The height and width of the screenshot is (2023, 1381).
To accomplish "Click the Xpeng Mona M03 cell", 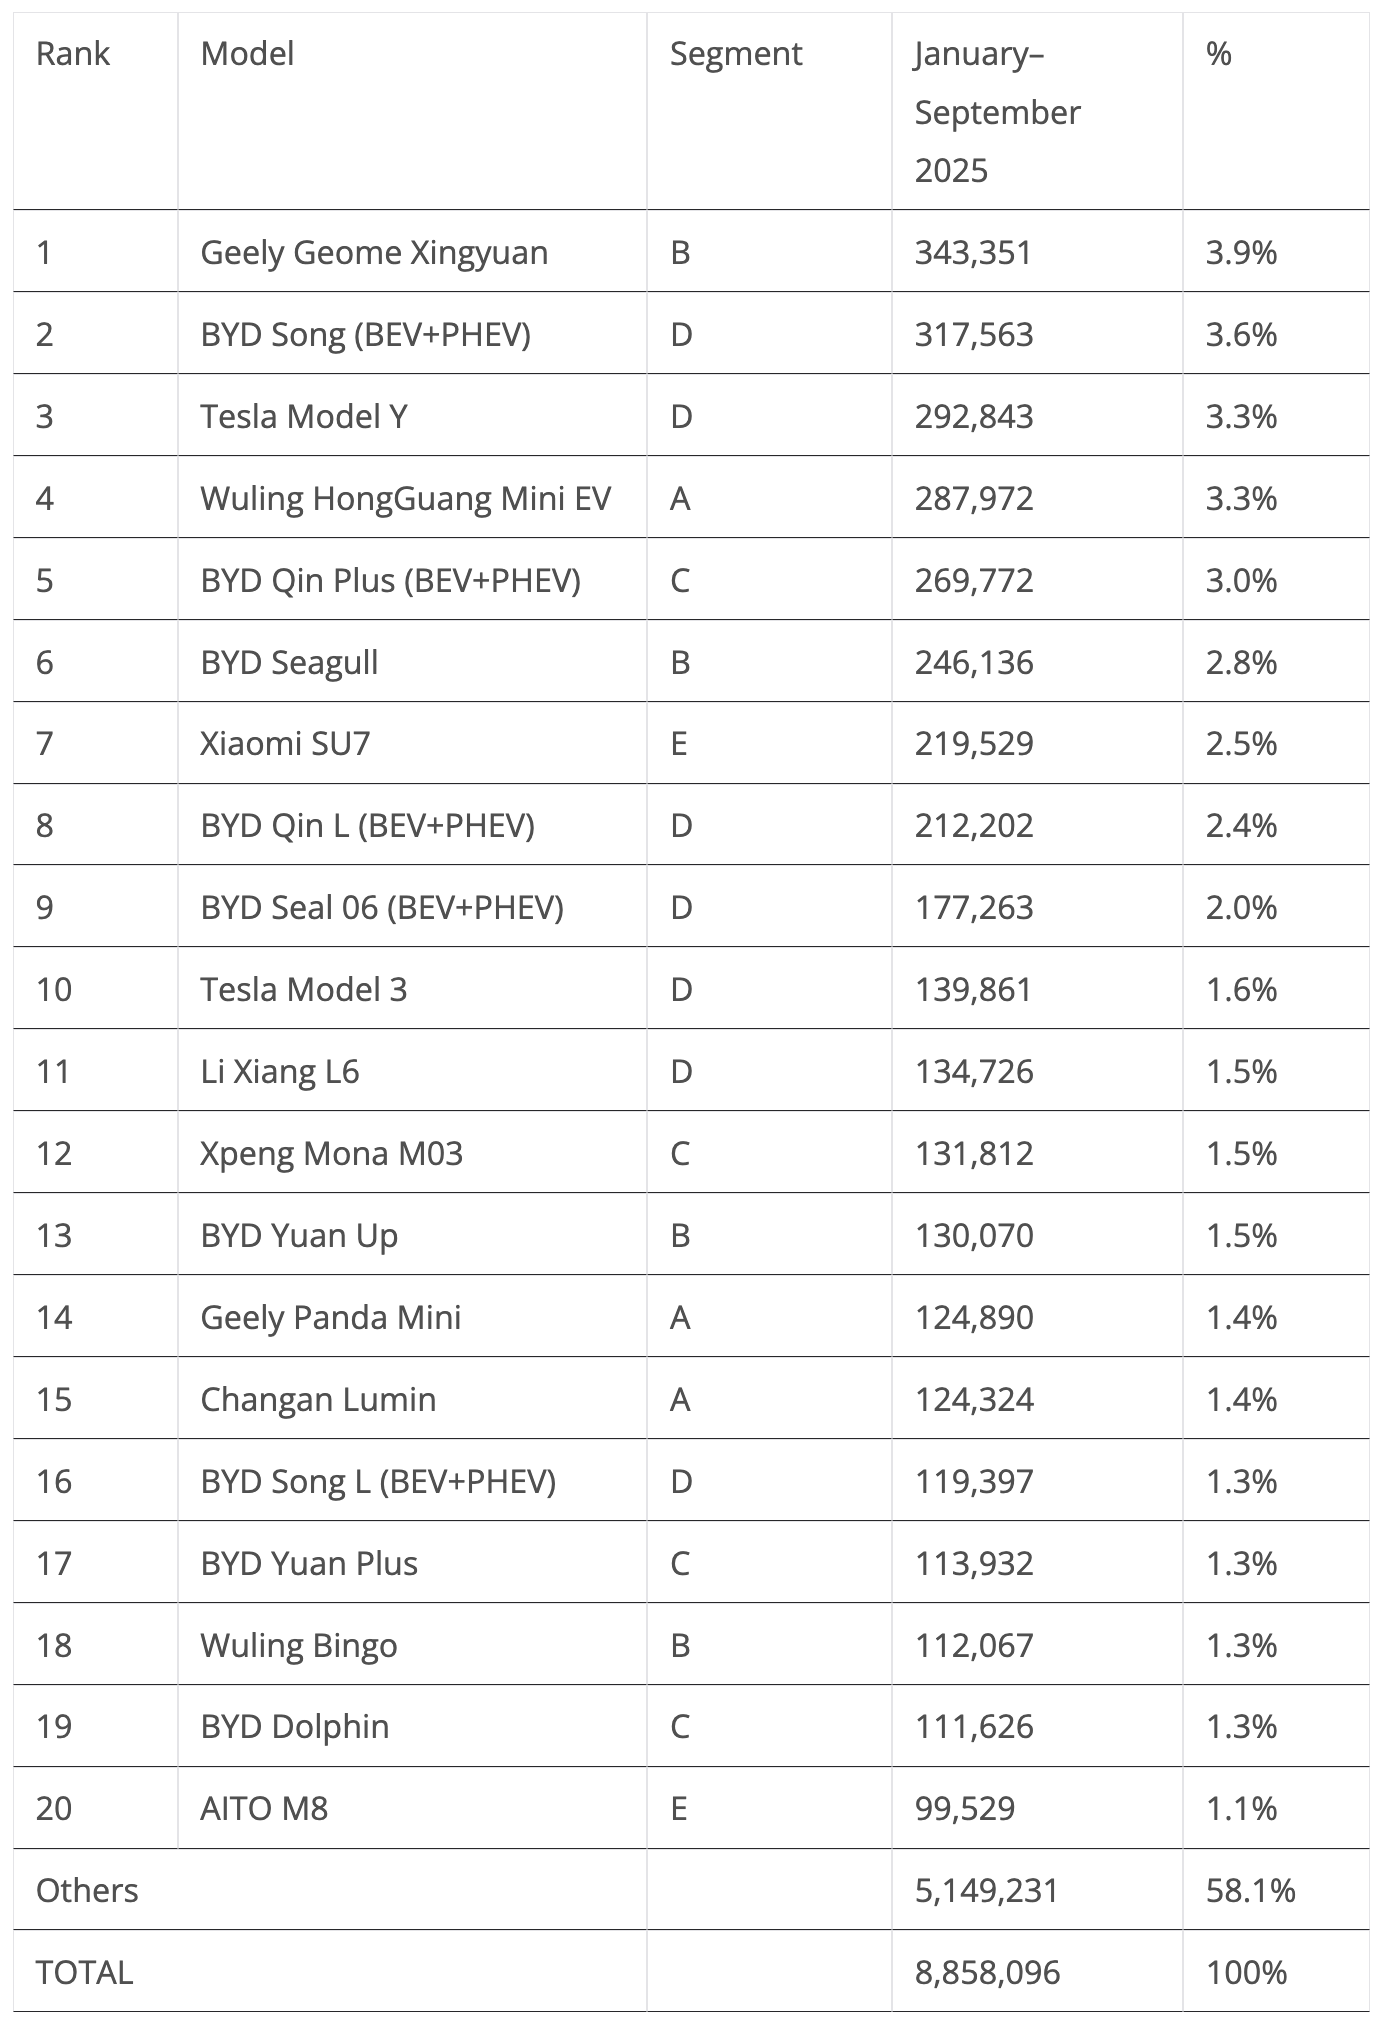I will [331, 1154].
